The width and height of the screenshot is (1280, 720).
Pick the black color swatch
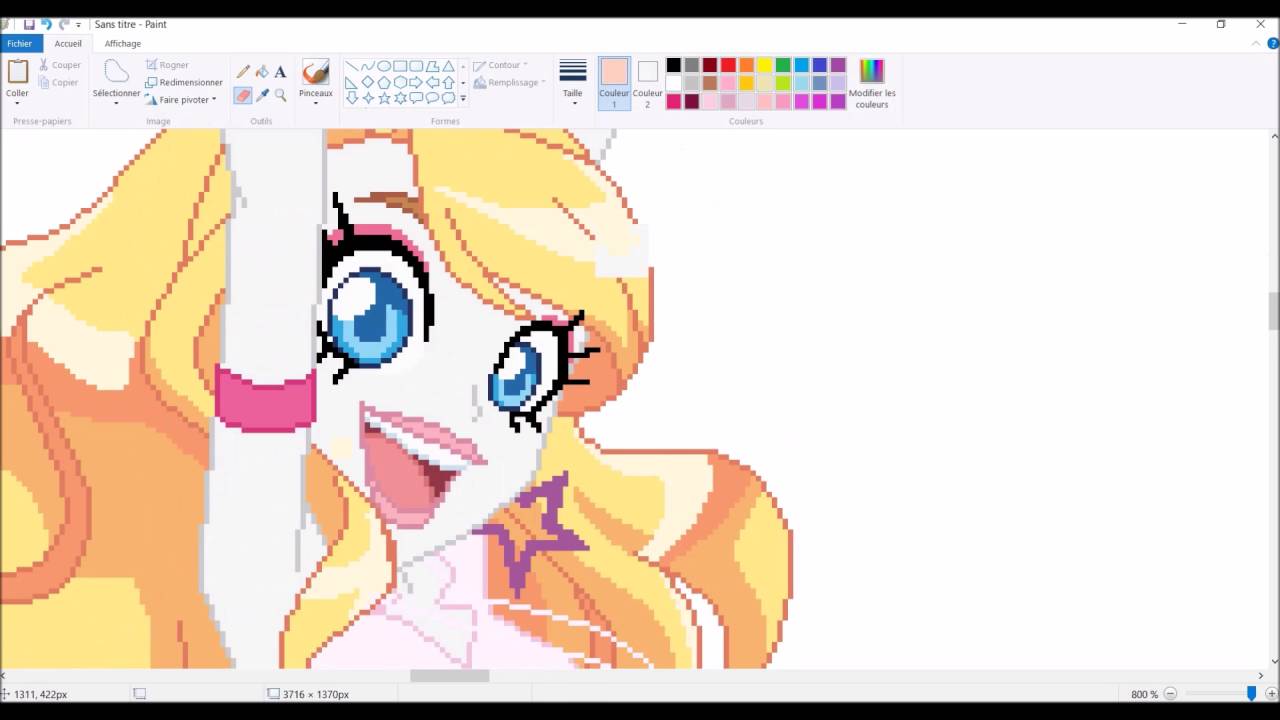pos(673,65)
